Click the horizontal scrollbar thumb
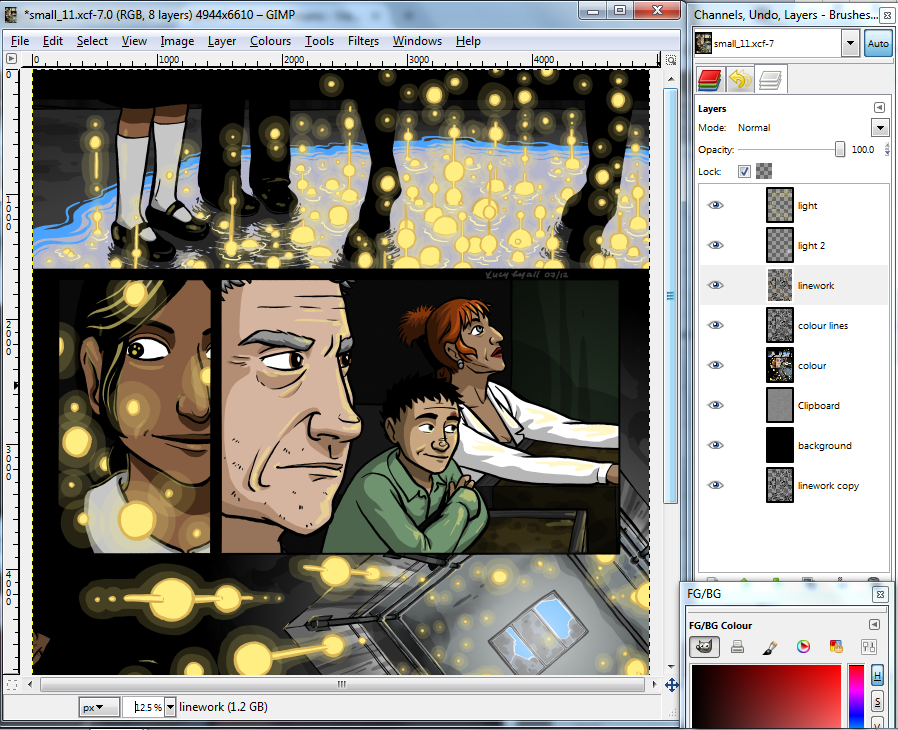The width and height of the screenshot is (898, 730). coord(343,684)
